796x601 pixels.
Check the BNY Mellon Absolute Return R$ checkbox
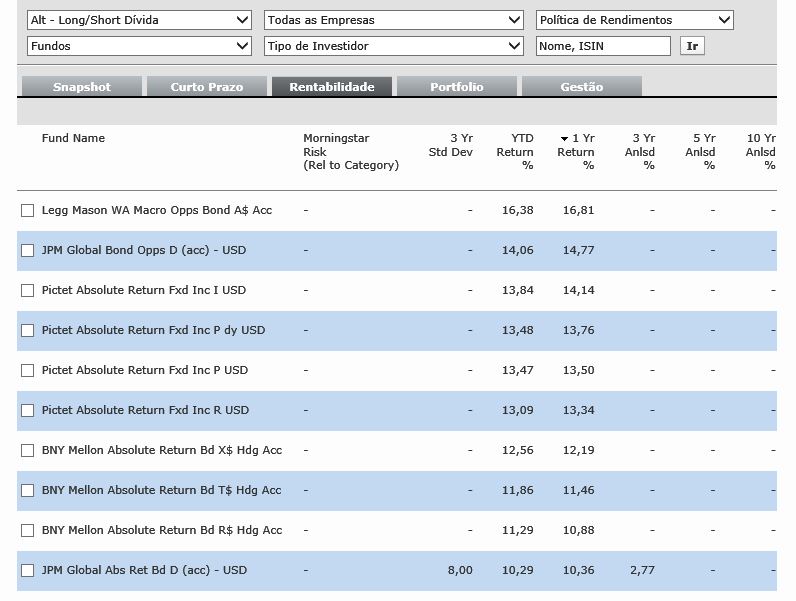pyautogui.click(x=27, y=530)
